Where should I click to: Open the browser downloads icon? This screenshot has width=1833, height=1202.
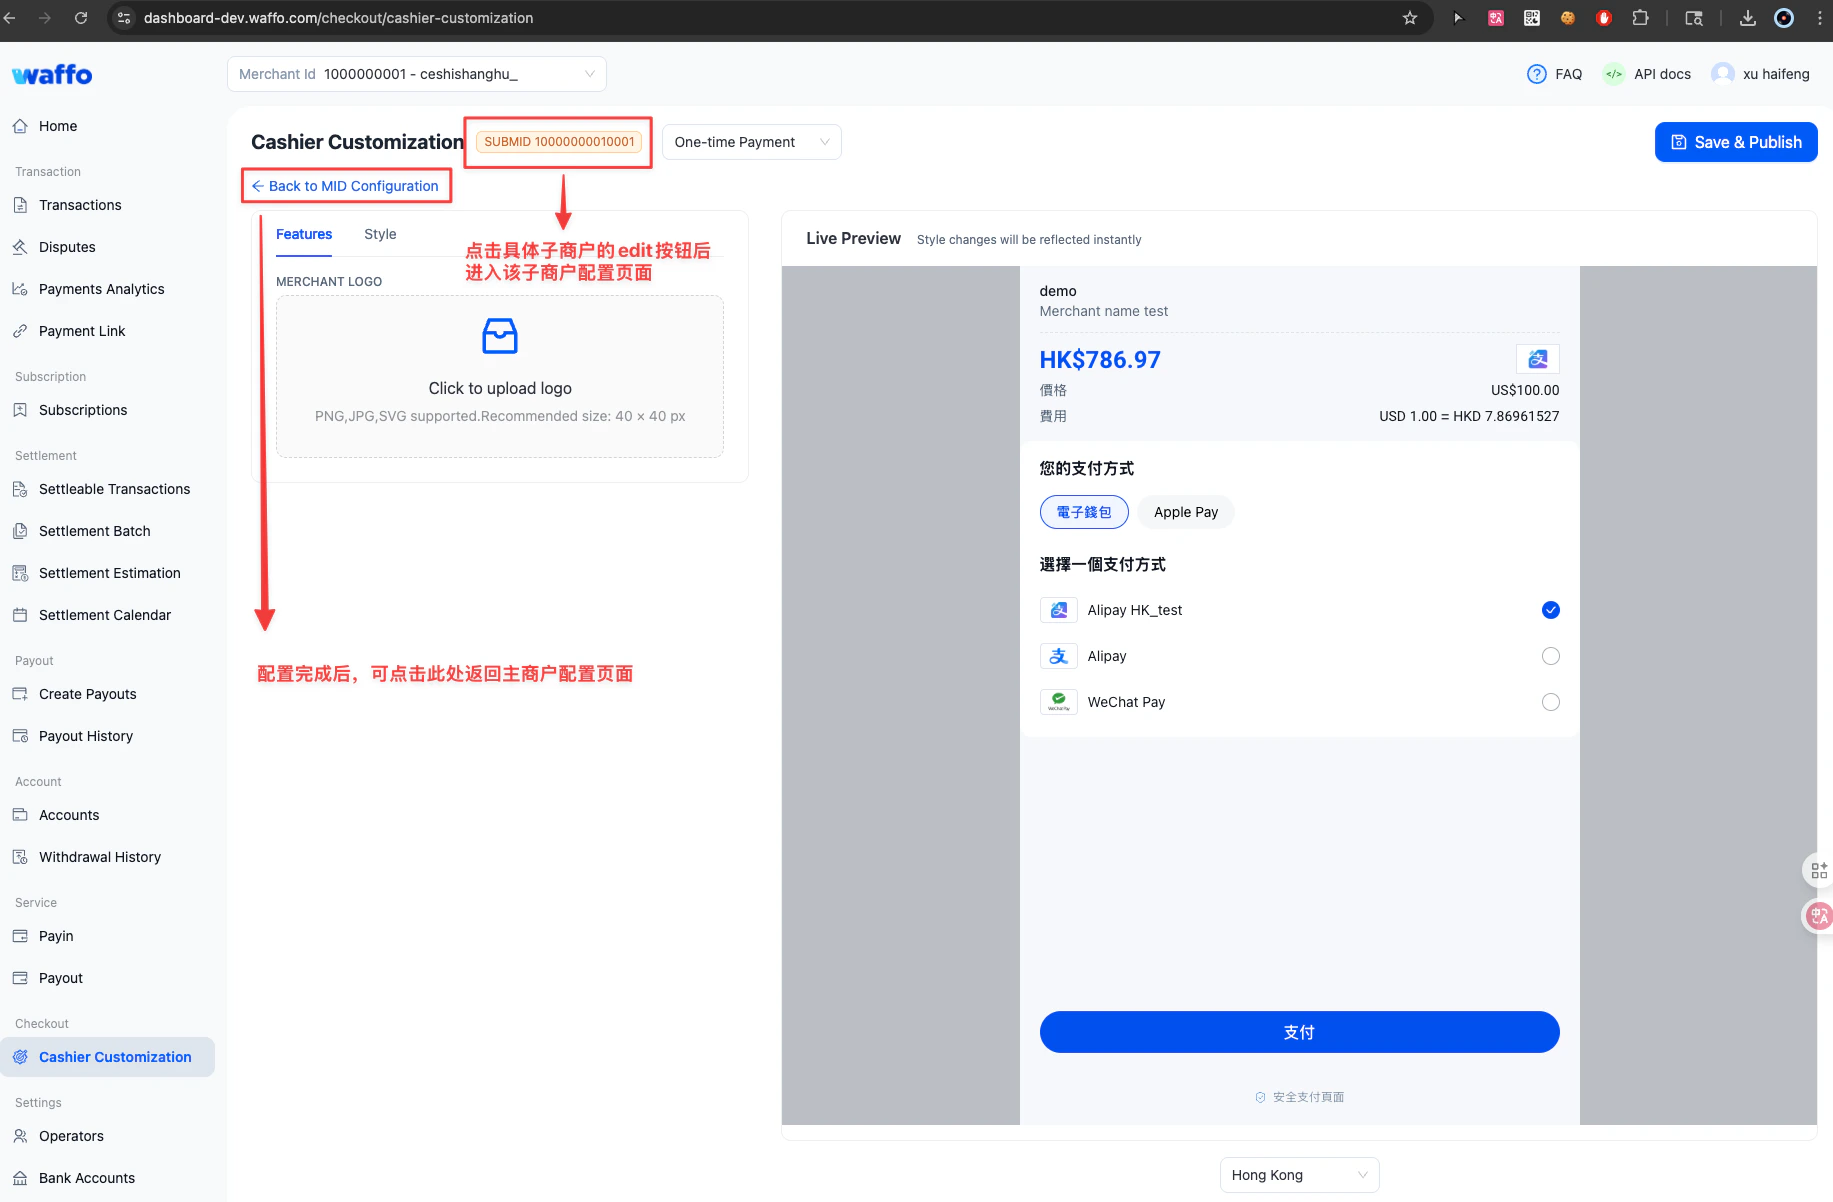[1748, 18]
